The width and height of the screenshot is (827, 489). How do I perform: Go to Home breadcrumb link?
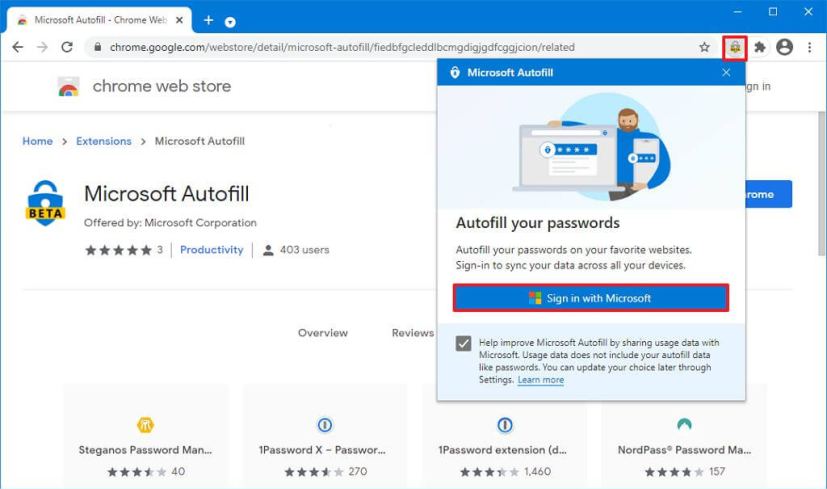[37, 141]
